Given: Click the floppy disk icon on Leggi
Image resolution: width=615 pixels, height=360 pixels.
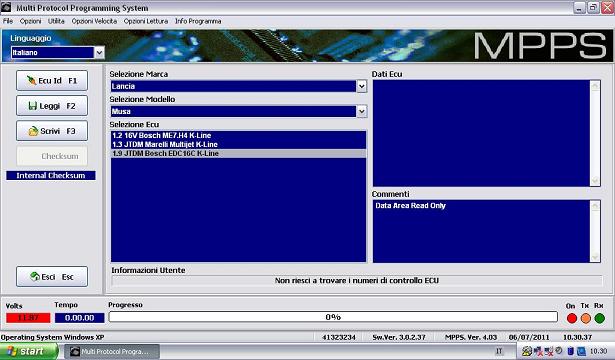Looking at the screenshot, I should [33, 106].
